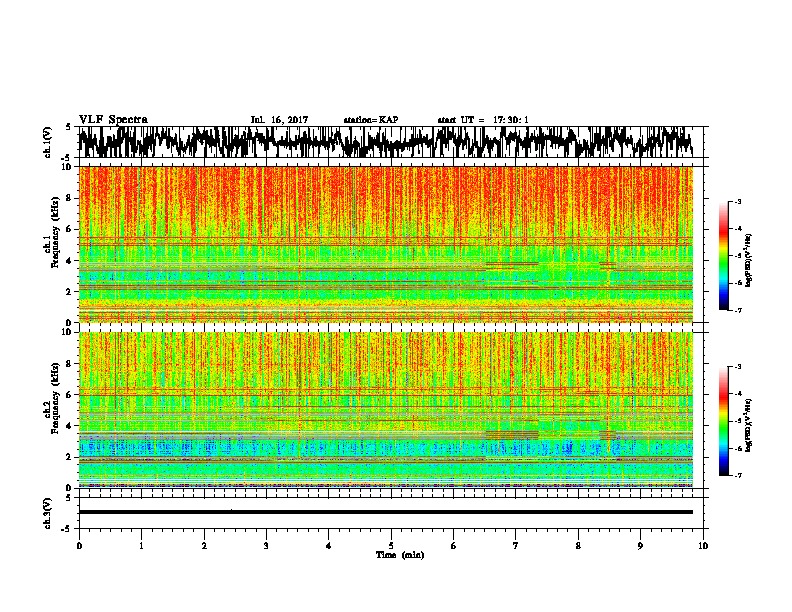Click the "1" minute tick label on time axis
Screen dimensions: 792x612
pos(141,546)
